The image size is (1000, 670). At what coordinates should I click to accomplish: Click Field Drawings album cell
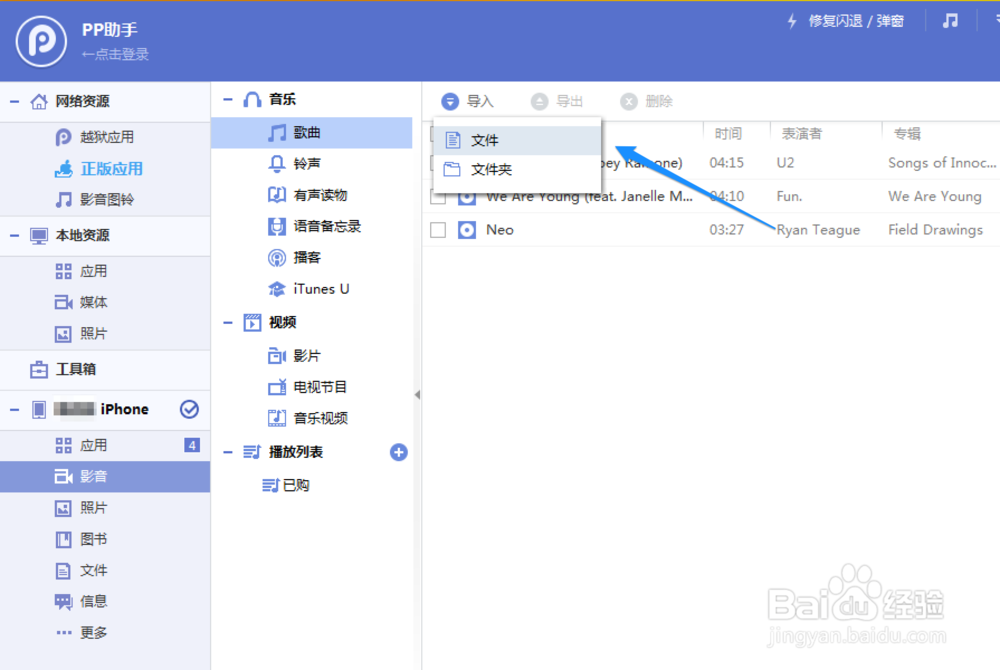(936, 230)
